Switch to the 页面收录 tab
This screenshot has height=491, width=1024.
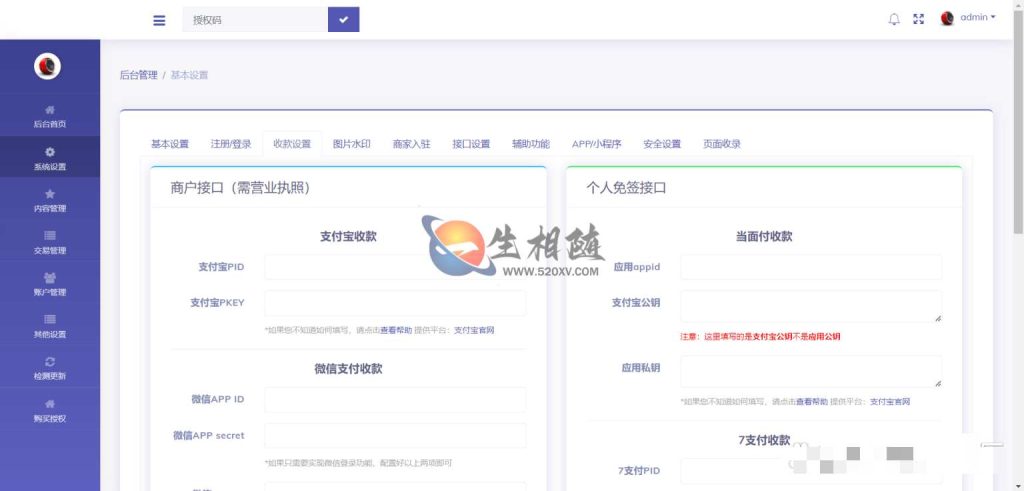pyautogui.click(x=722, y=144)
